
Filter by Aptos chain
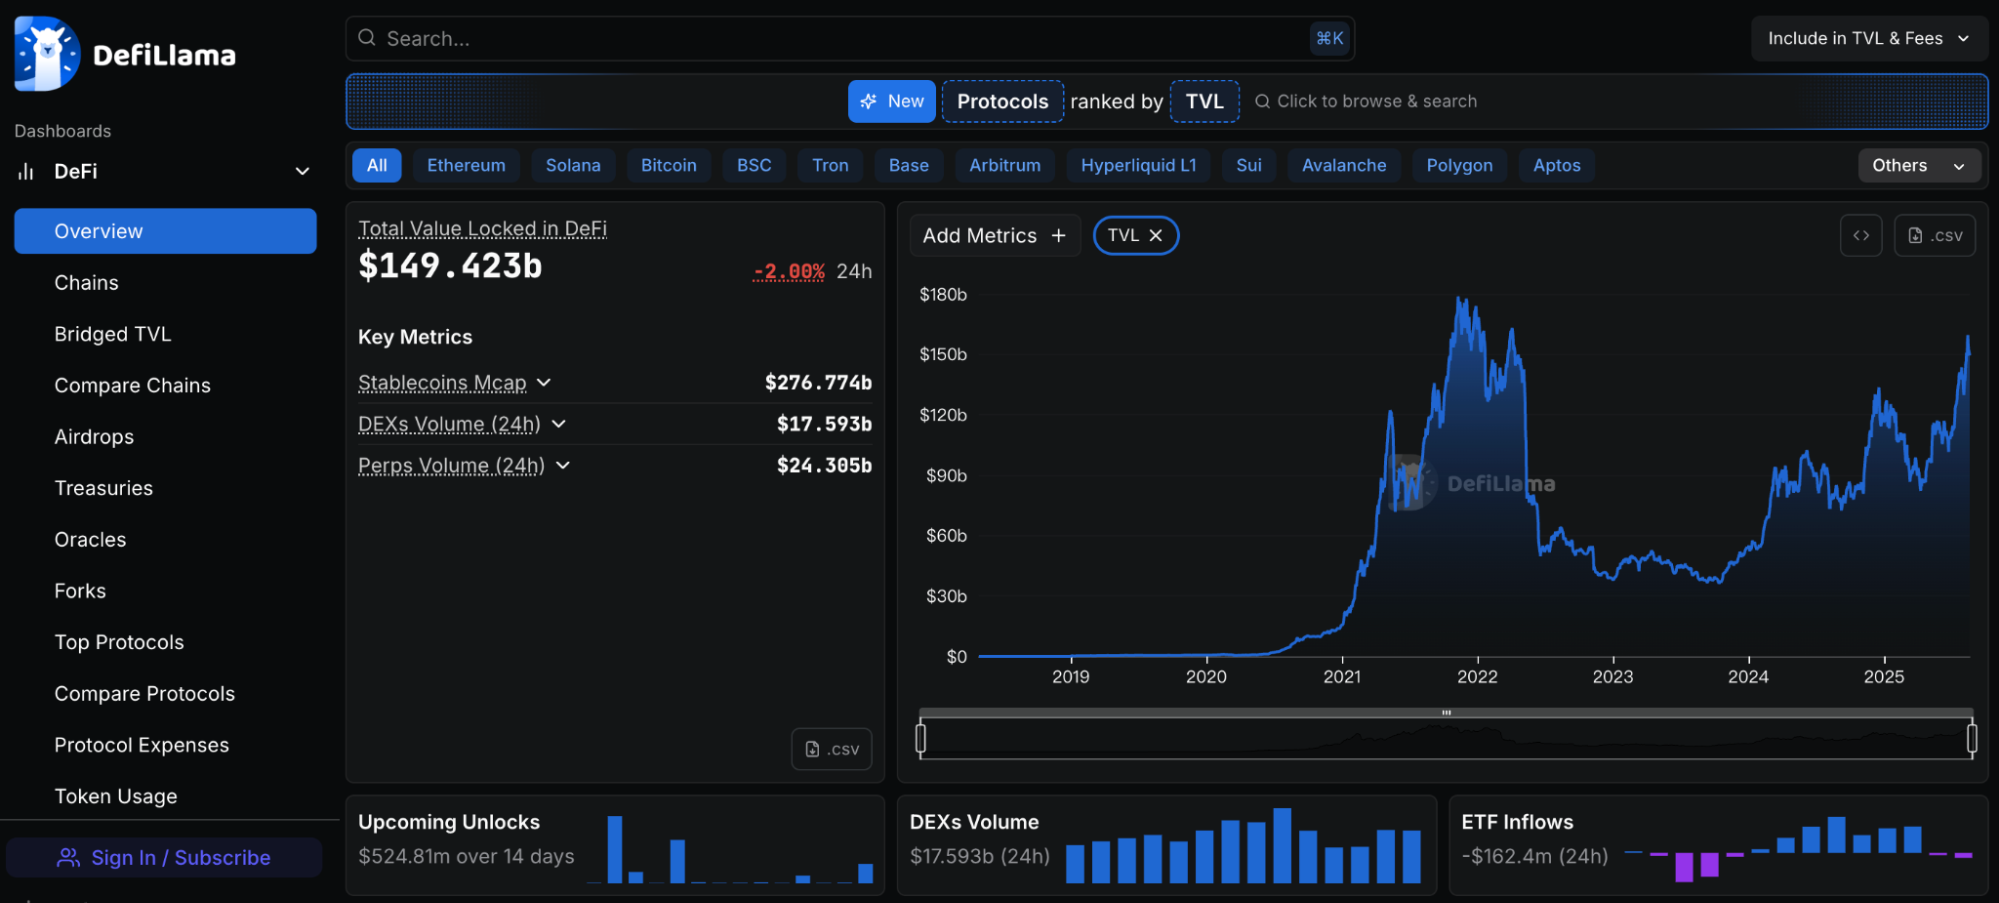pyautogui.click(x=1557, y=166)
